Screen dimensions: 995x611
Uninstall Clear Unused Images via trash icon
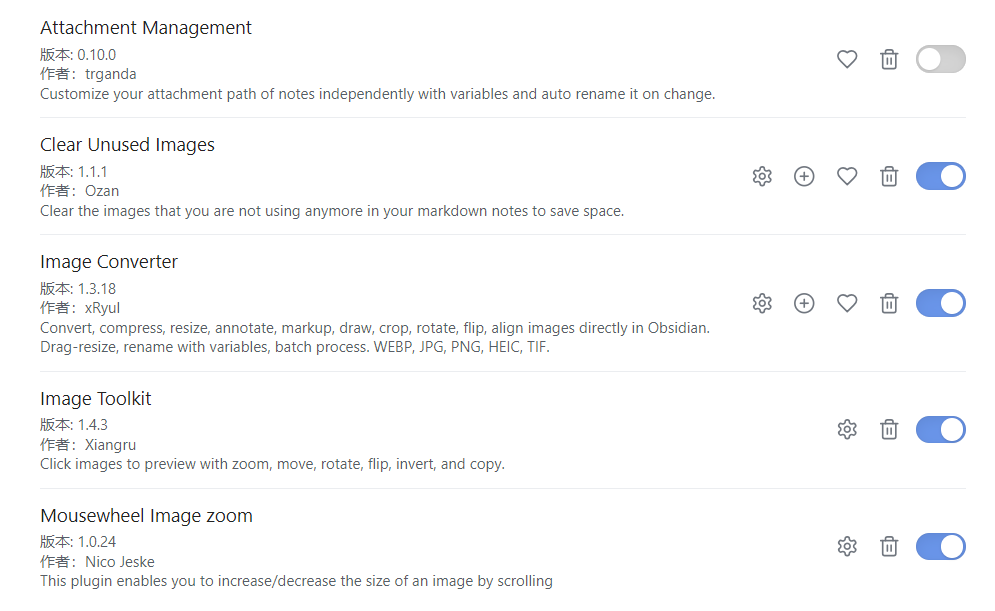889,176
